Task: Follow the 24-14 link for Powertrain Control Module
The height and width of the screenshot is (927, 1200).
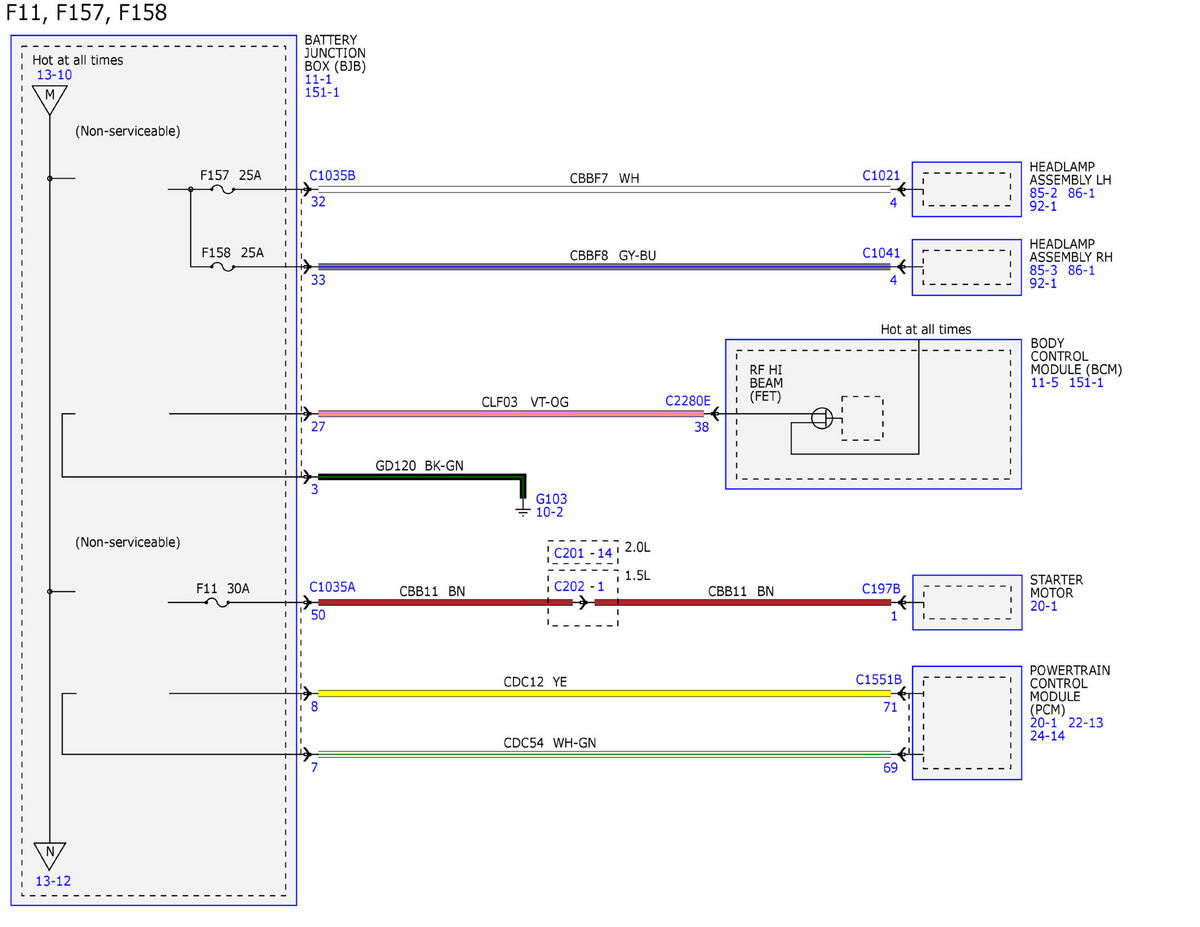Action: pyautogui.click(x=1048, y=735)
